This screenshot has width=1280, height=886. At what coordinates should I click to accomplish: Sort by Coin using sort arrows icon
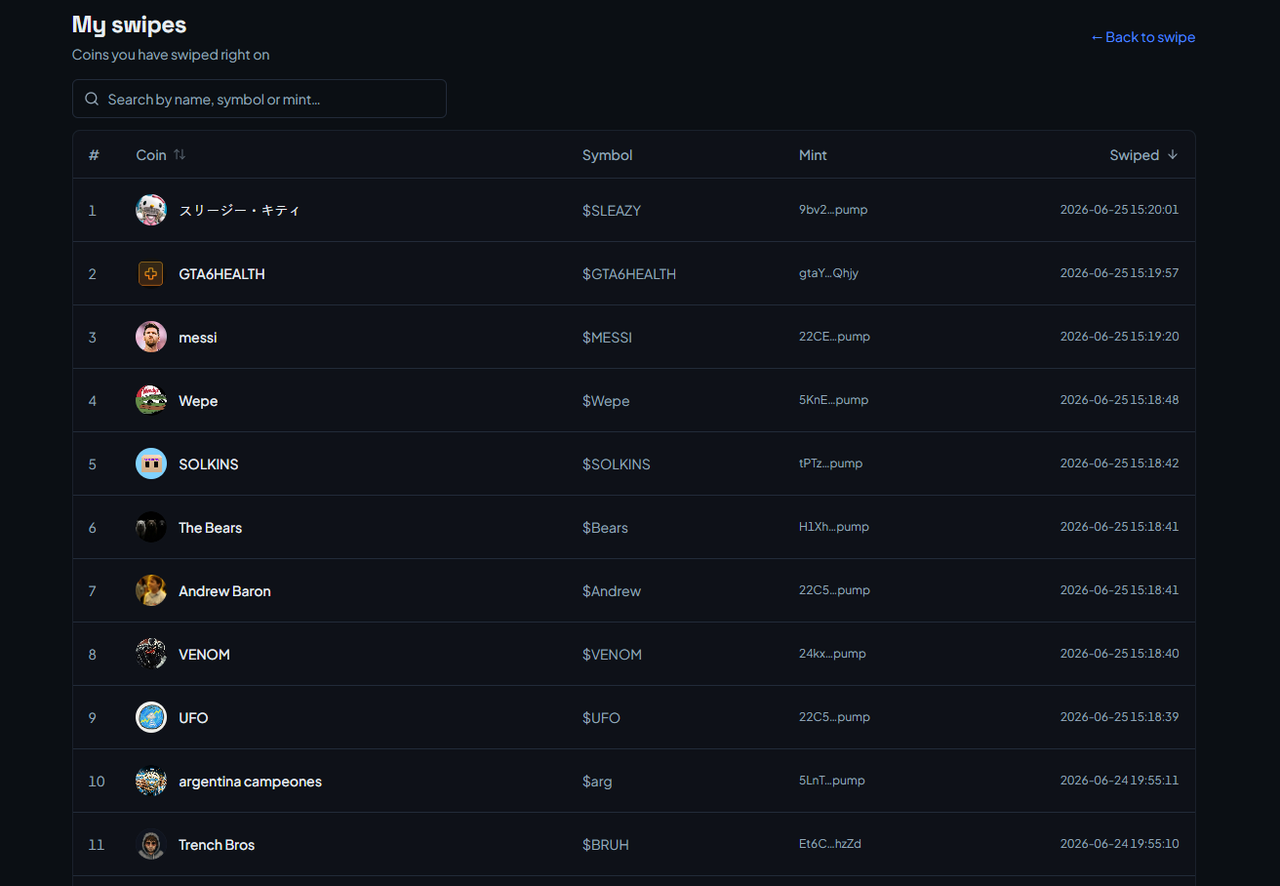point(179,155)
